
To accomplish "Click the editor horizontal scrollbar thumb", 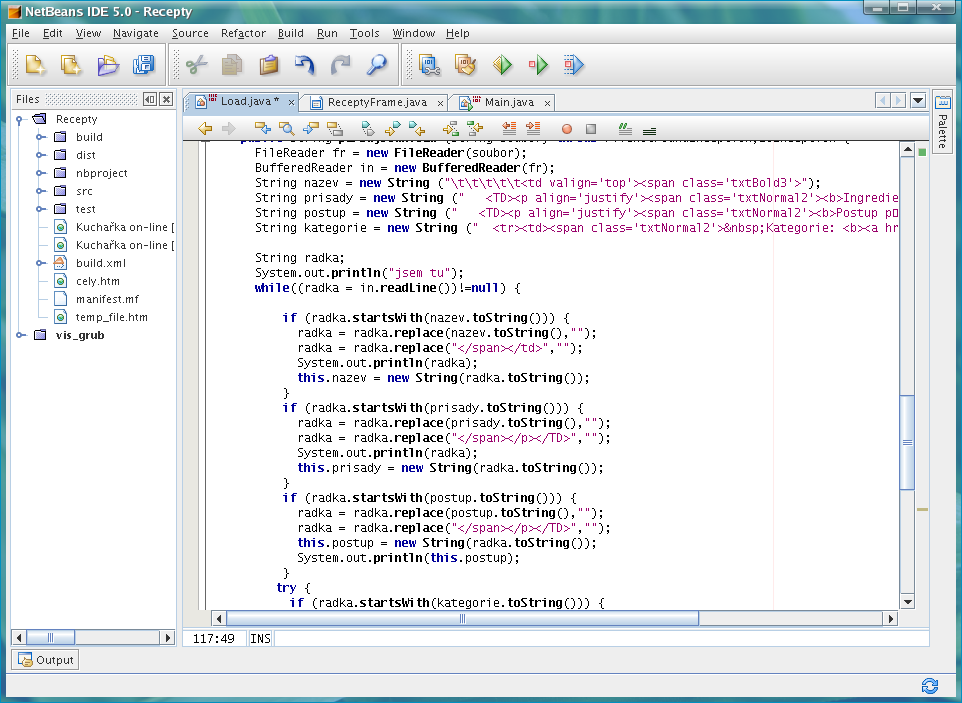I will 461,619.
